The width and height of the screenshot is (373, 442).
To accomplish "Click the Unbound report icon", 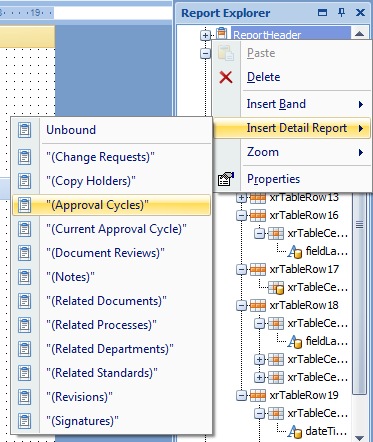I will pos(24,130).
